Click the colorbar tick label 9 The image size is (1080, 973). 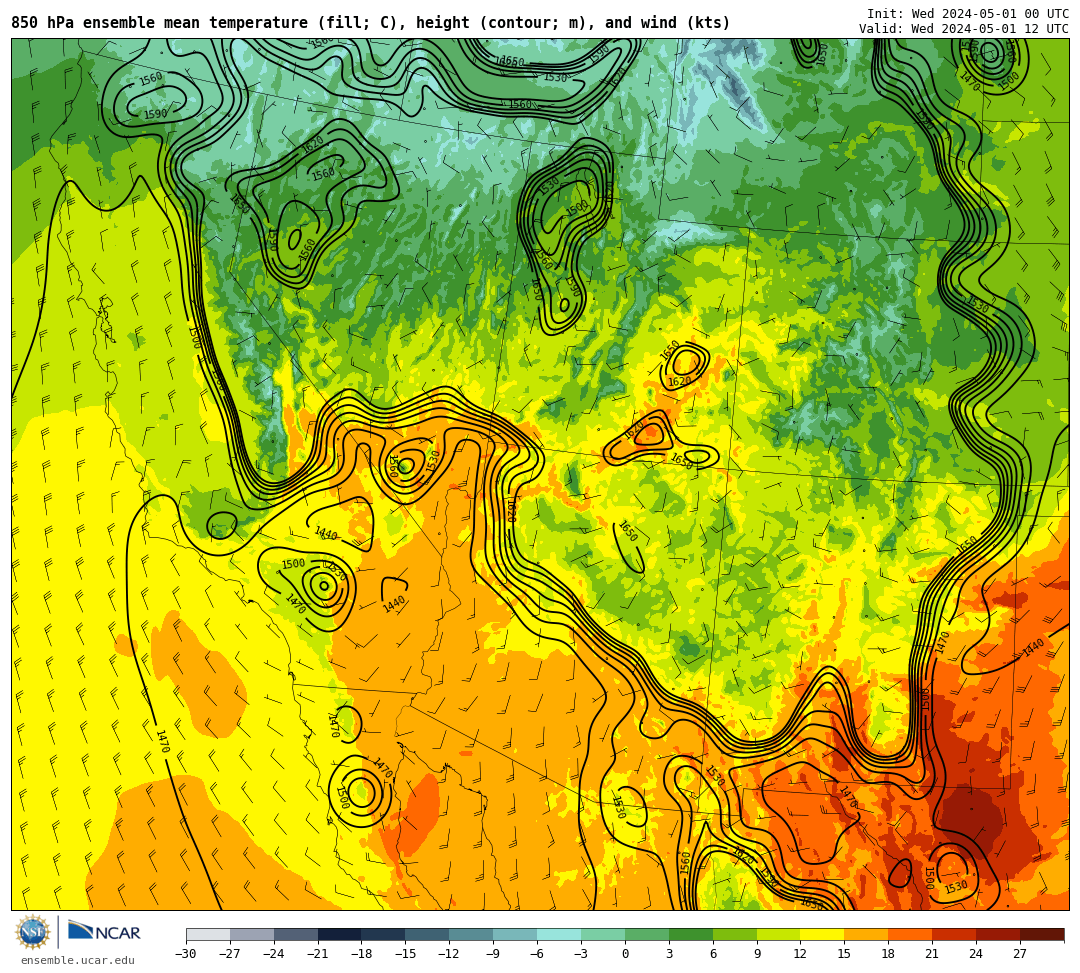[x=757, y=954]
